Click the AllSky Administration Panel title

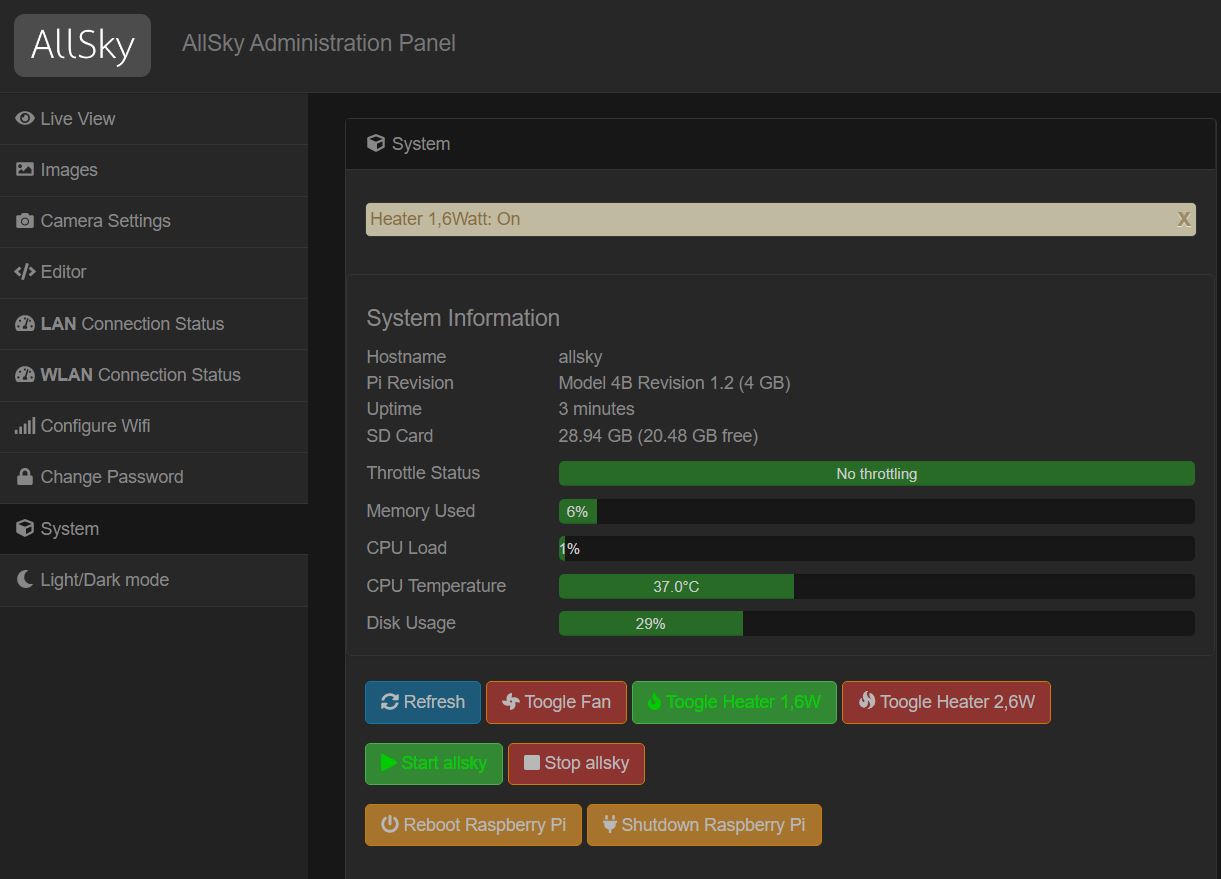pyautogui.click(x=318, y=43)
